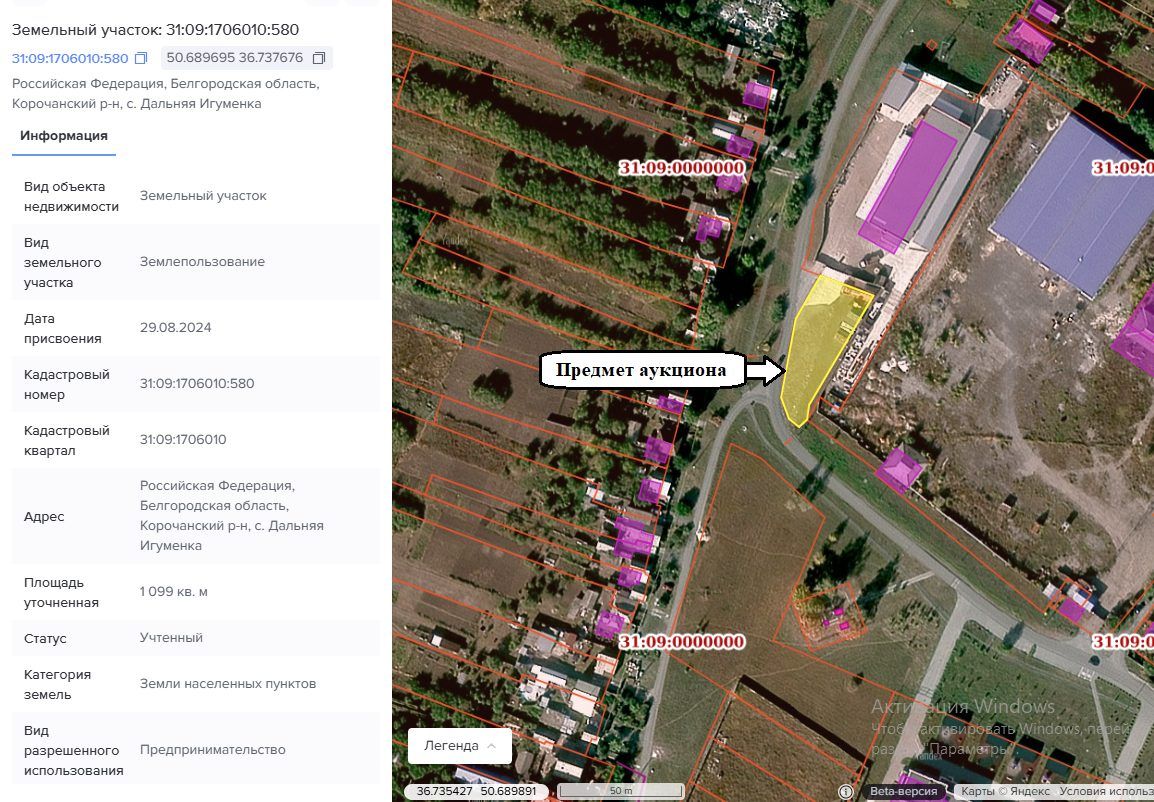The height and width of the screenshot is (802, 1154).
Task: Select the table value Земельный участок
Action: [203, 196]
